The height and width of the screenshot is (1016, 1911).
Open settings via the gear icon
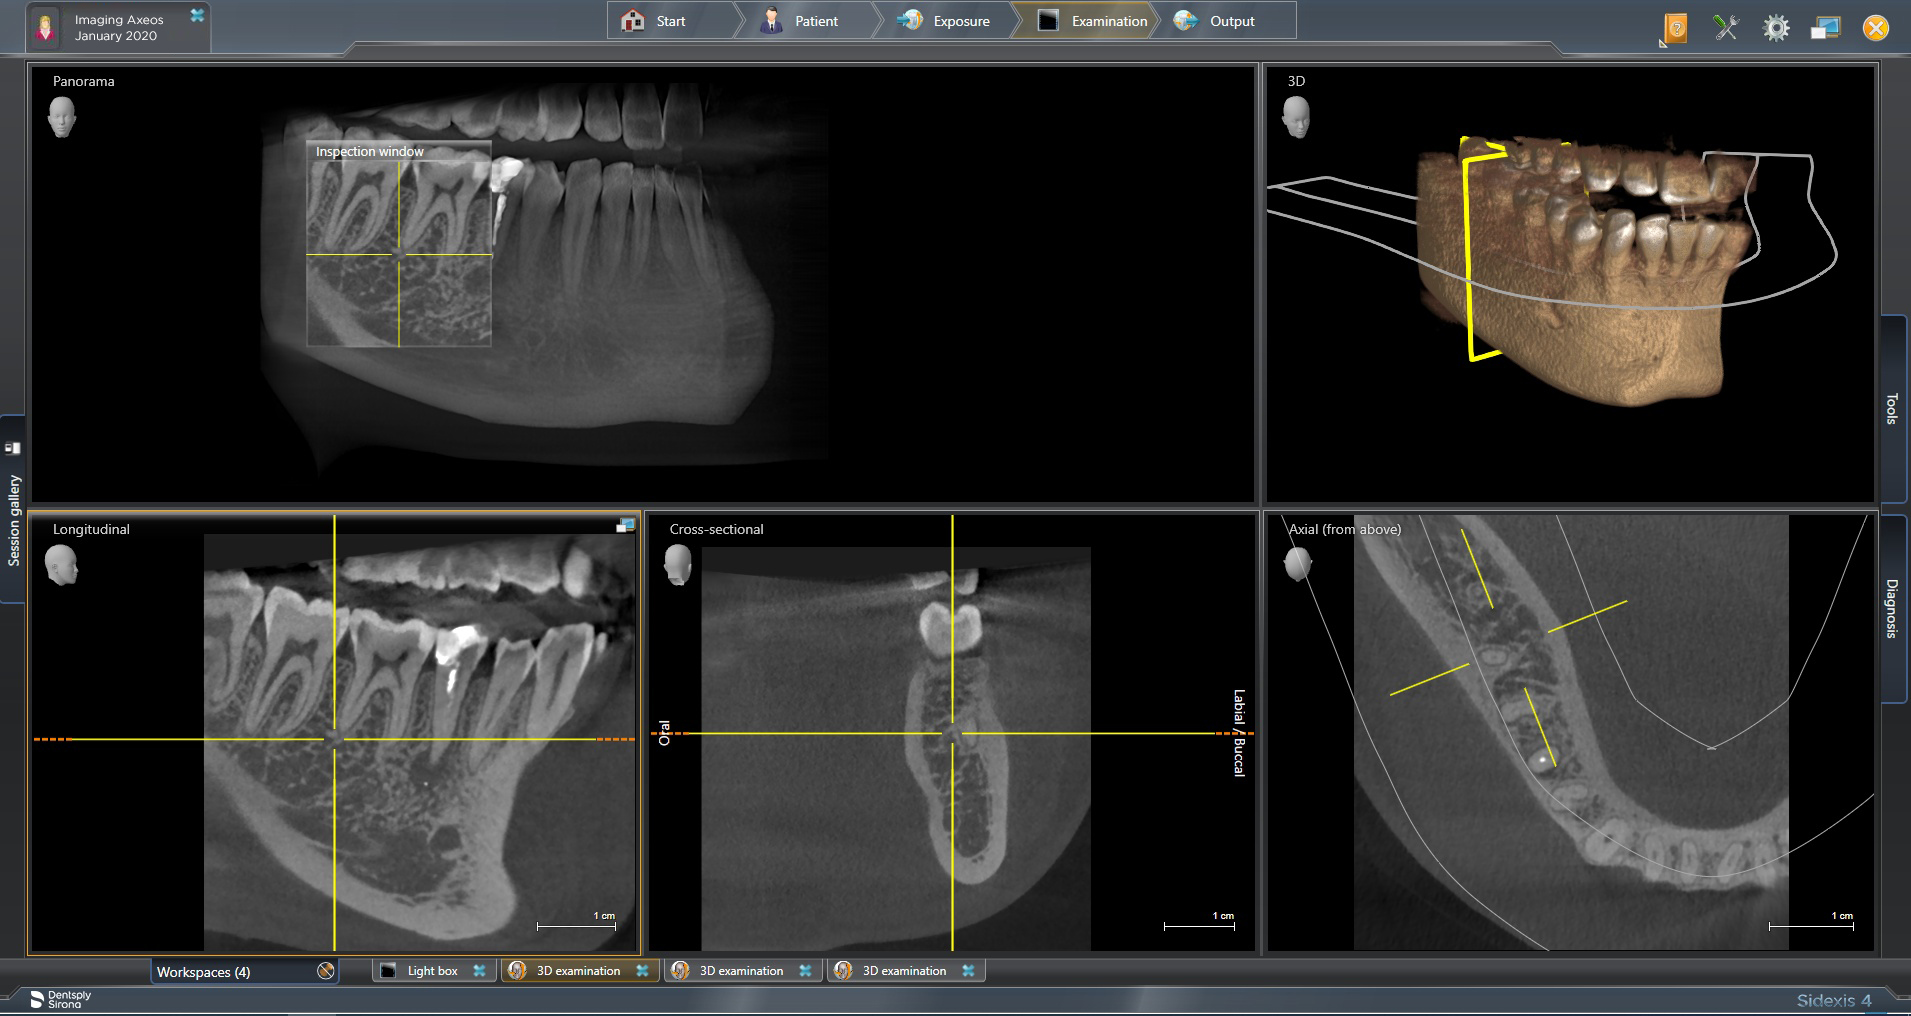[x=1776, y=27]
